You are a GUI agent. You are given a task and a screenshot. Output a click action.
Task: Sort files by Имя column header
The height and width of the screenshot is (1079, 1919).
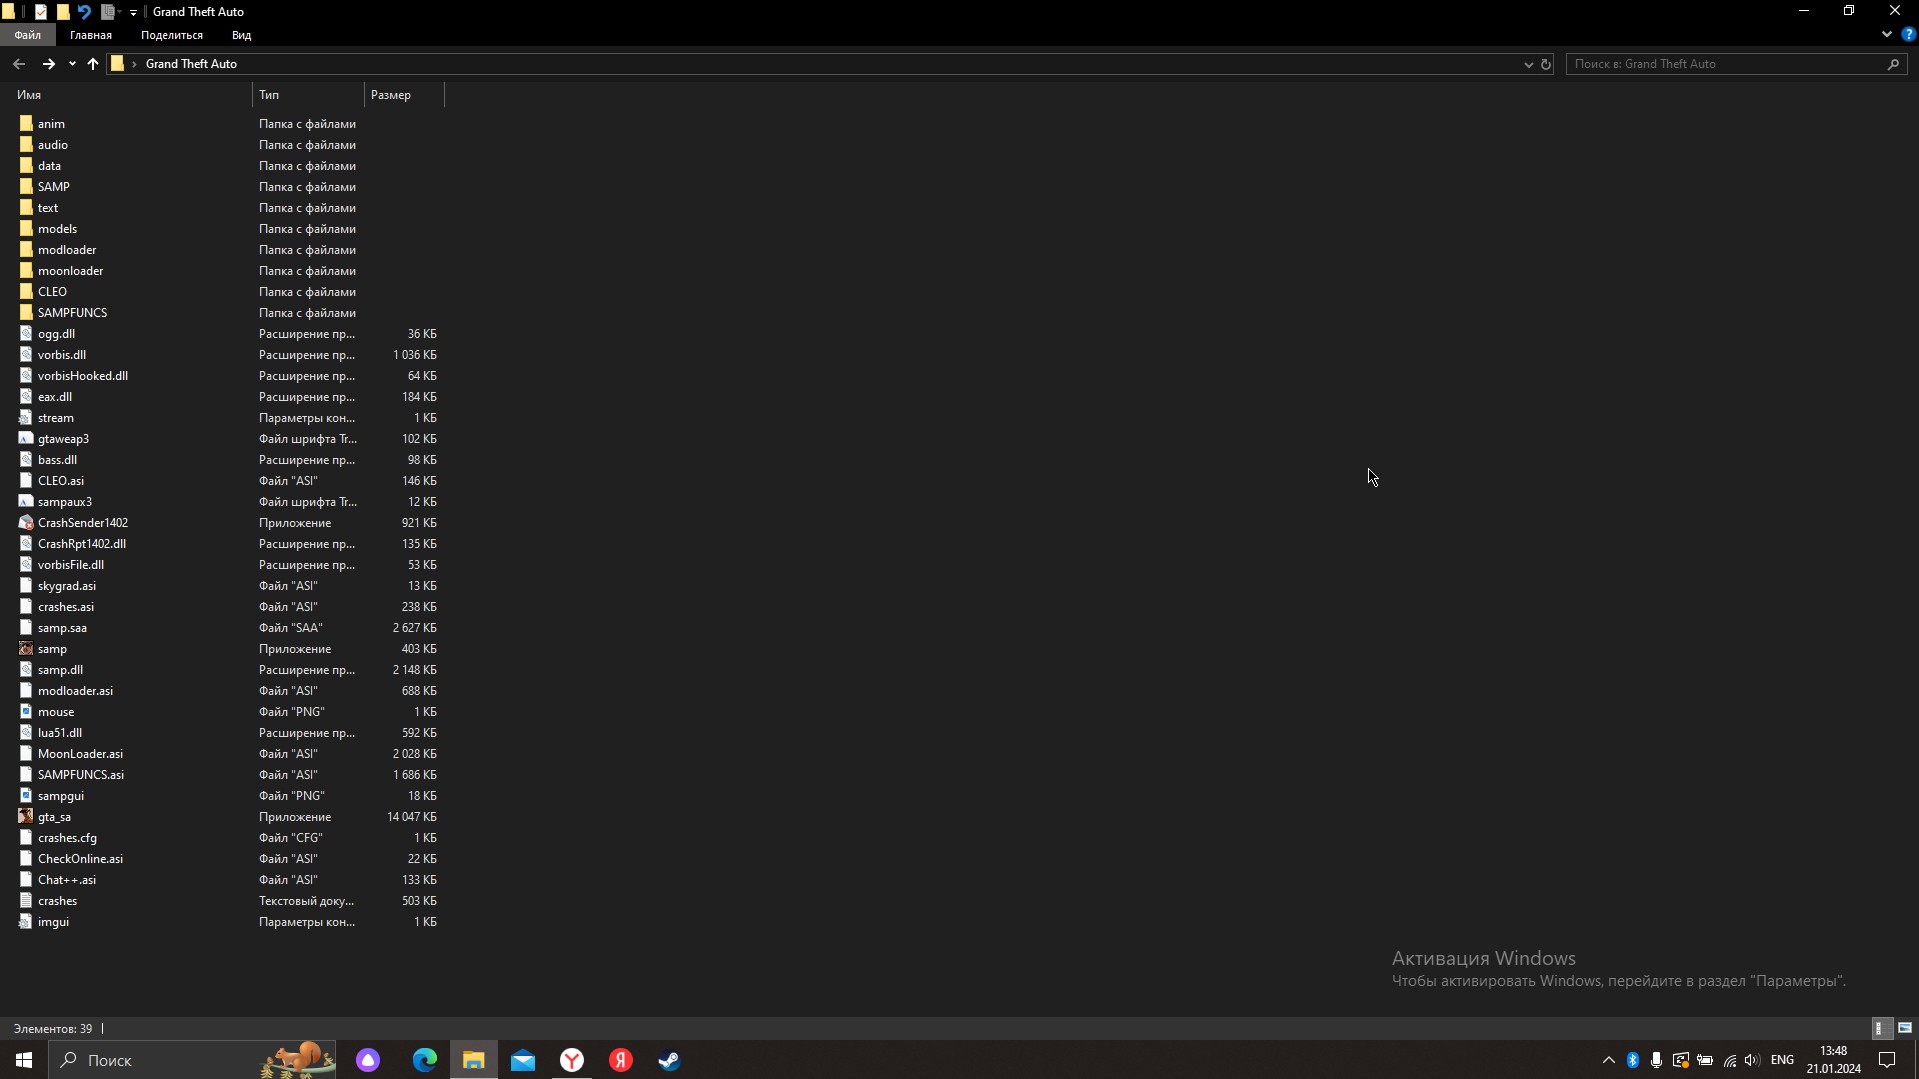coord(30,95)
